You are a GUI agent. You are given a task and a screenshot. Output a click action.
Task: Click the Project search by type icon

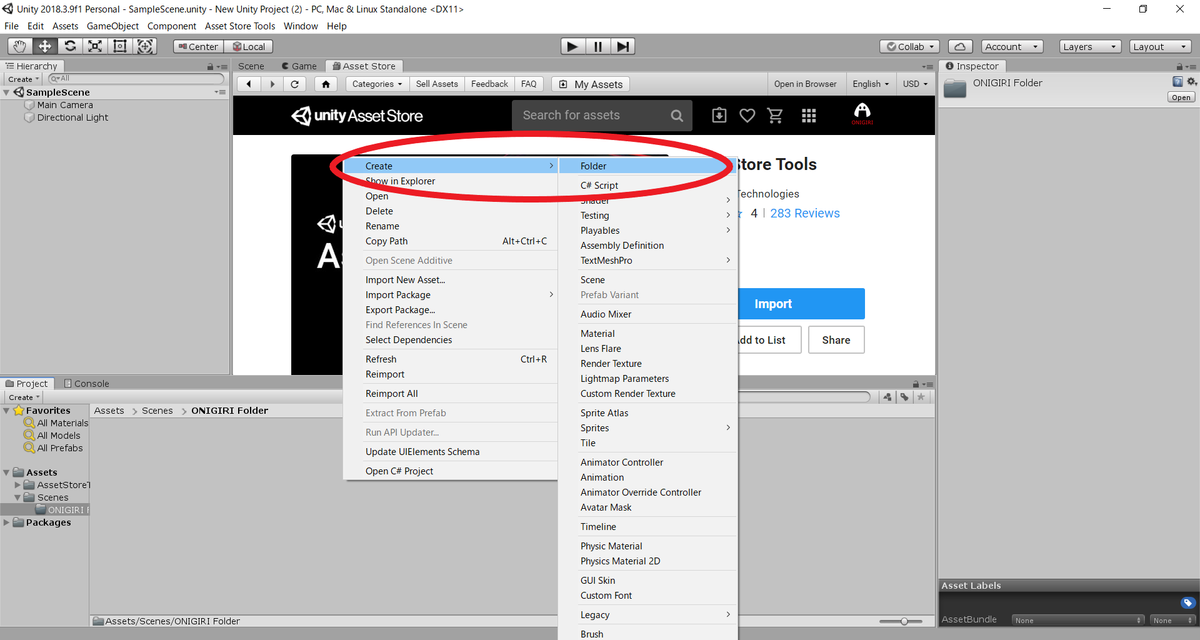click(x=888, y=397)
